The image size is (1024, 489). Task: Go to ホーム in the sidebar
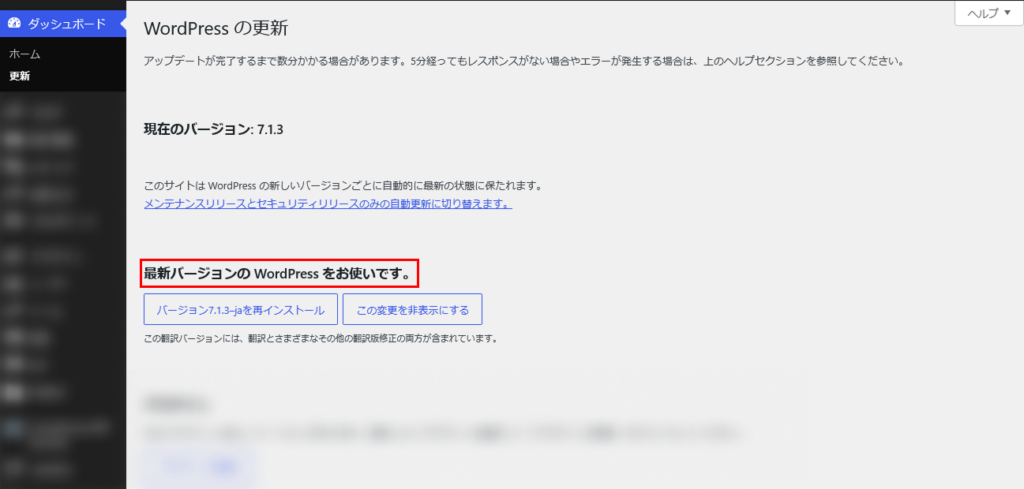click(x=25, y=54)
